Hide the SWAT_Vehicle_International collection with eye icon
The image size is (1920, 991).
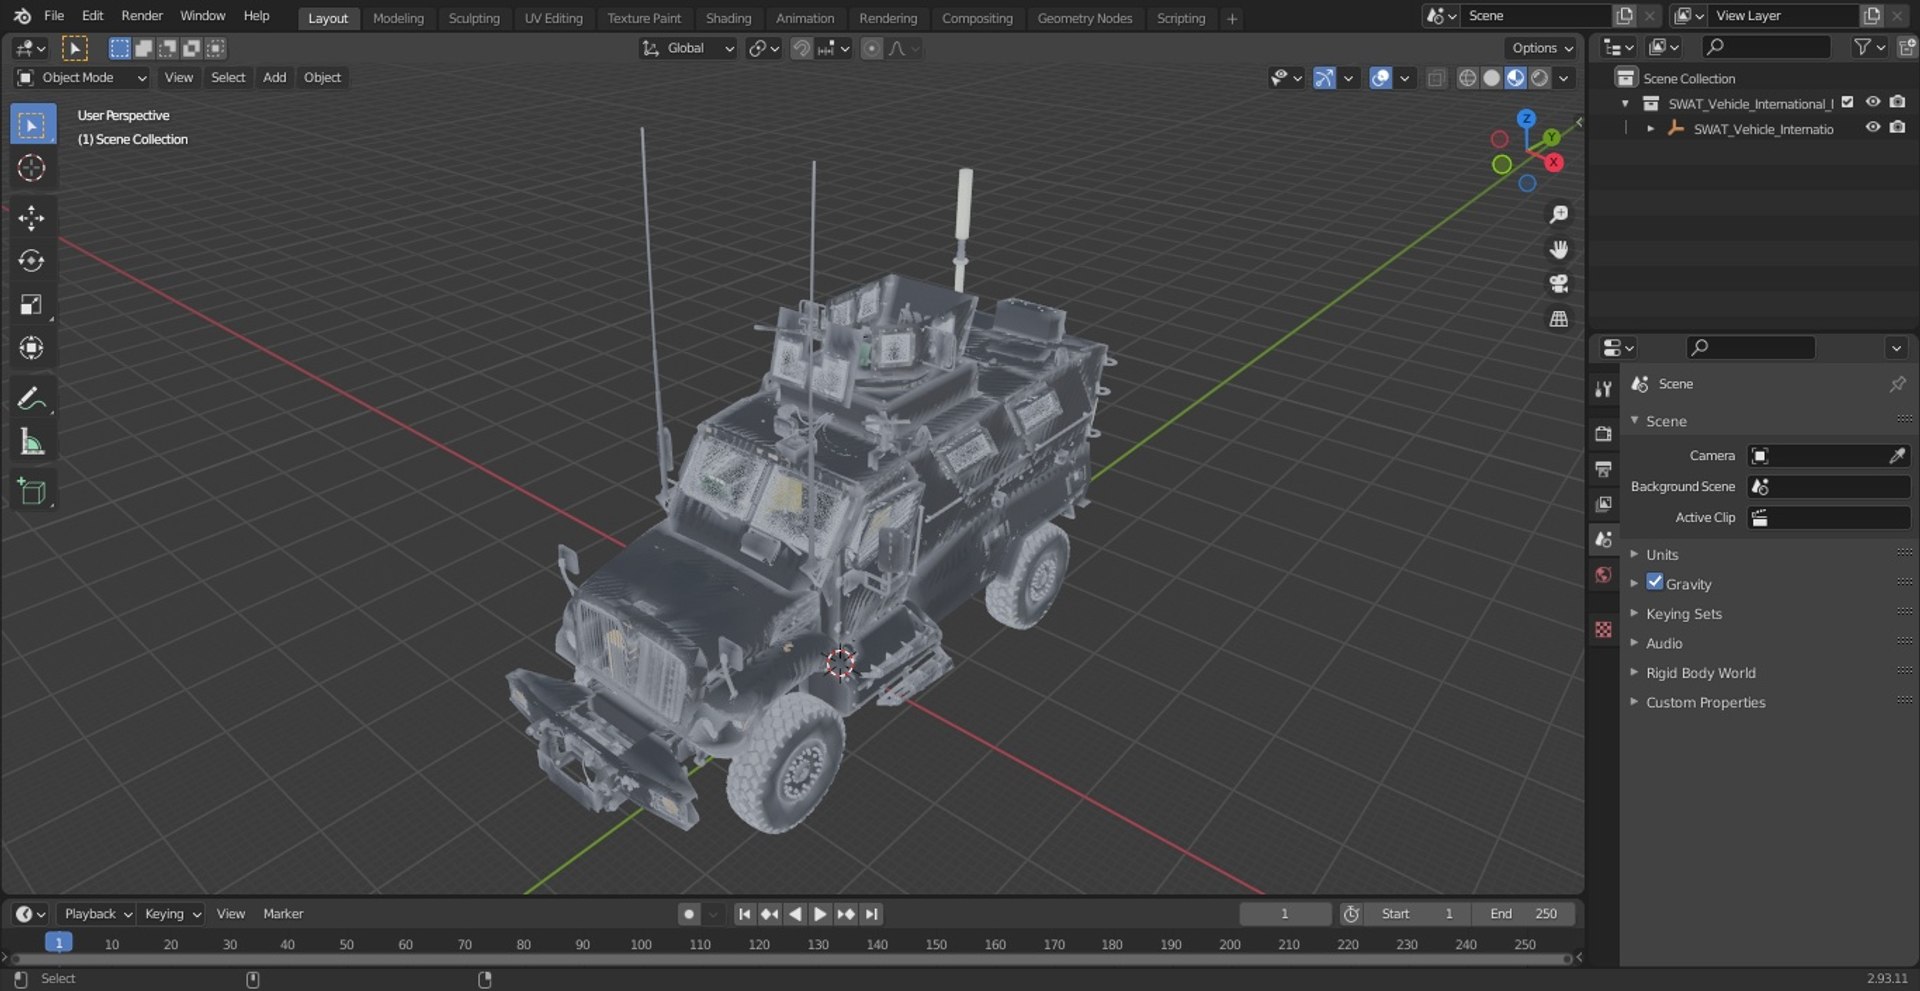(x=1873, y=102)
